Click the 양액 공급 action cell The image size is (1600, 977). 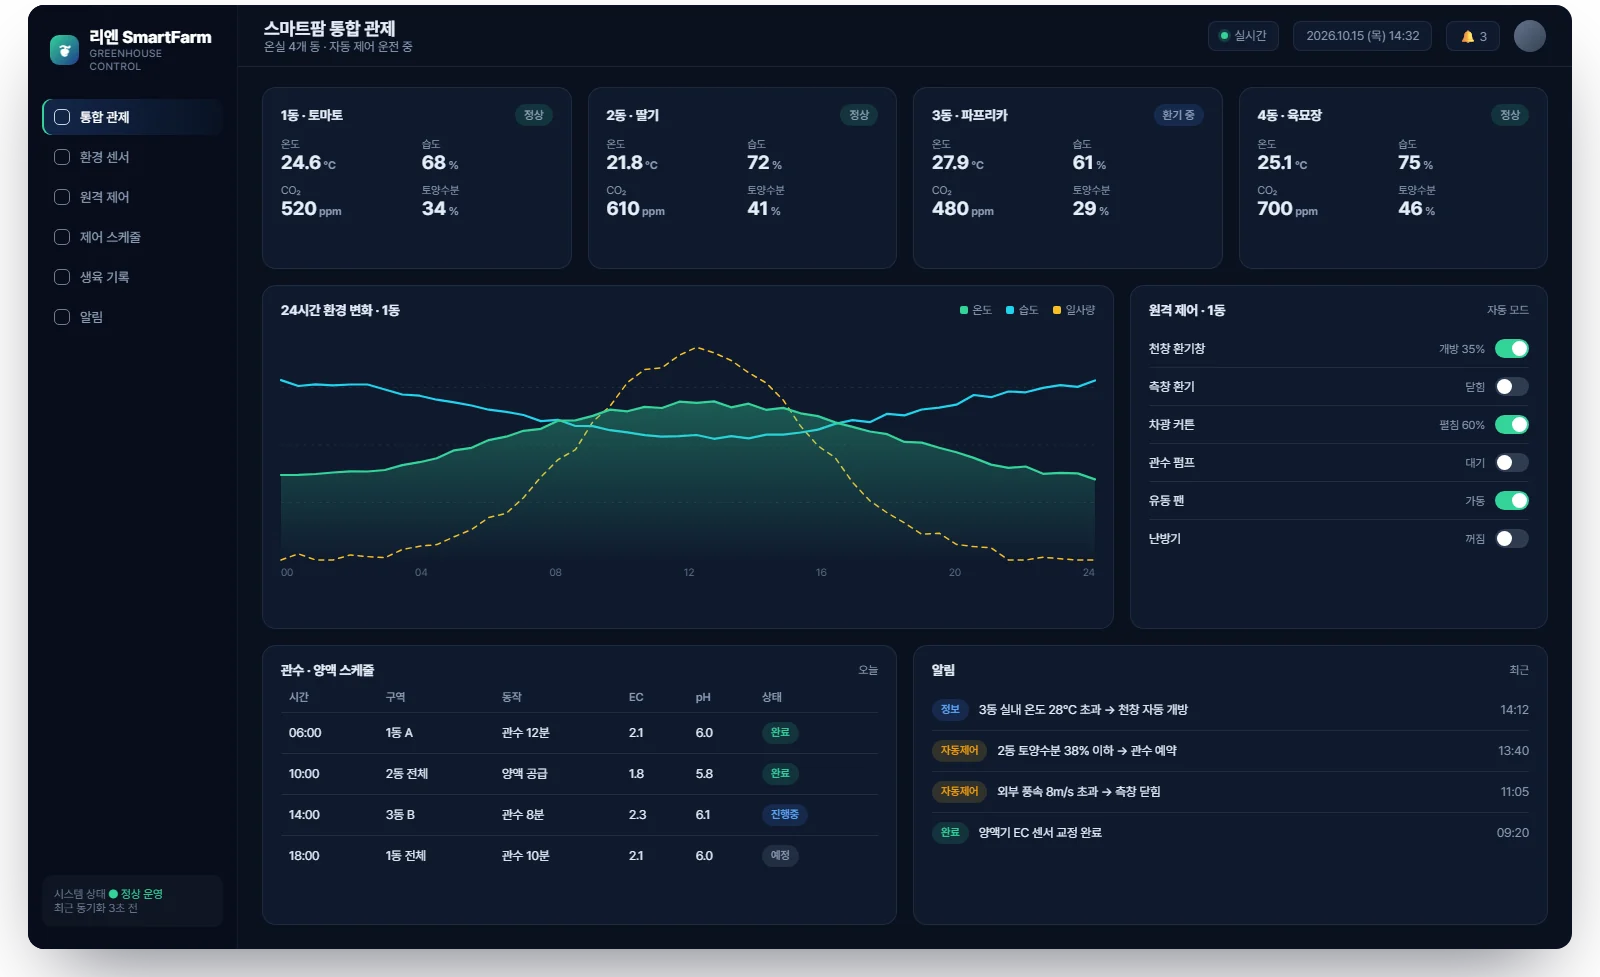coord(524,774)
